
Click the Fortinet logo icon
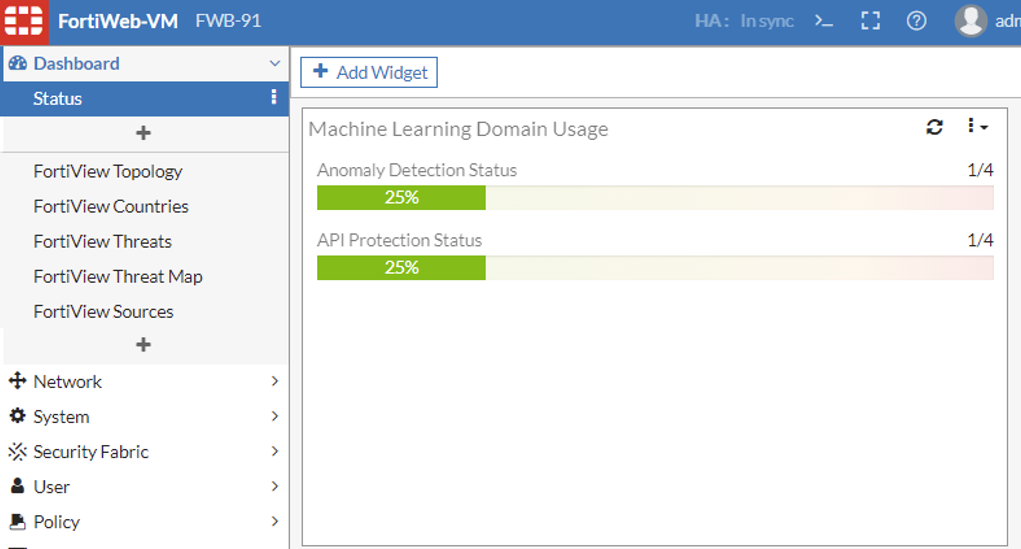[x=24, y=21]
